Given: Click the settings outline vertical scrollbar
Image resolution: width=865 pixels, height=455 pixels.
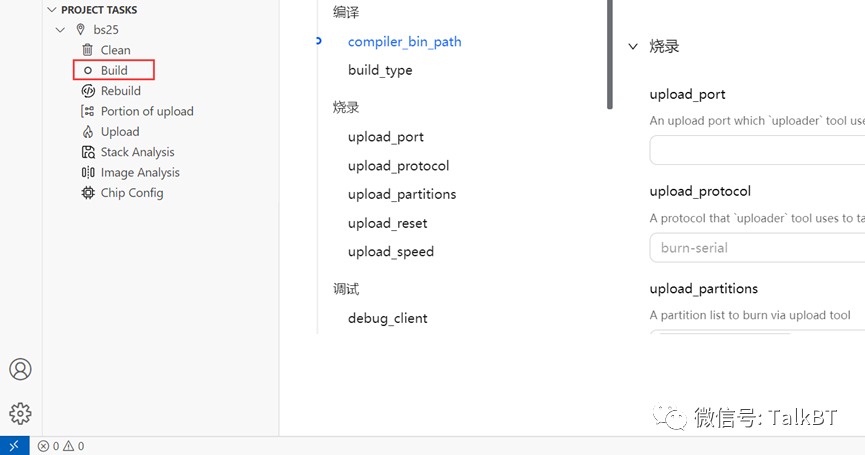Looking at the screenshot, I should pyautogui.click(x=610, y=55).
